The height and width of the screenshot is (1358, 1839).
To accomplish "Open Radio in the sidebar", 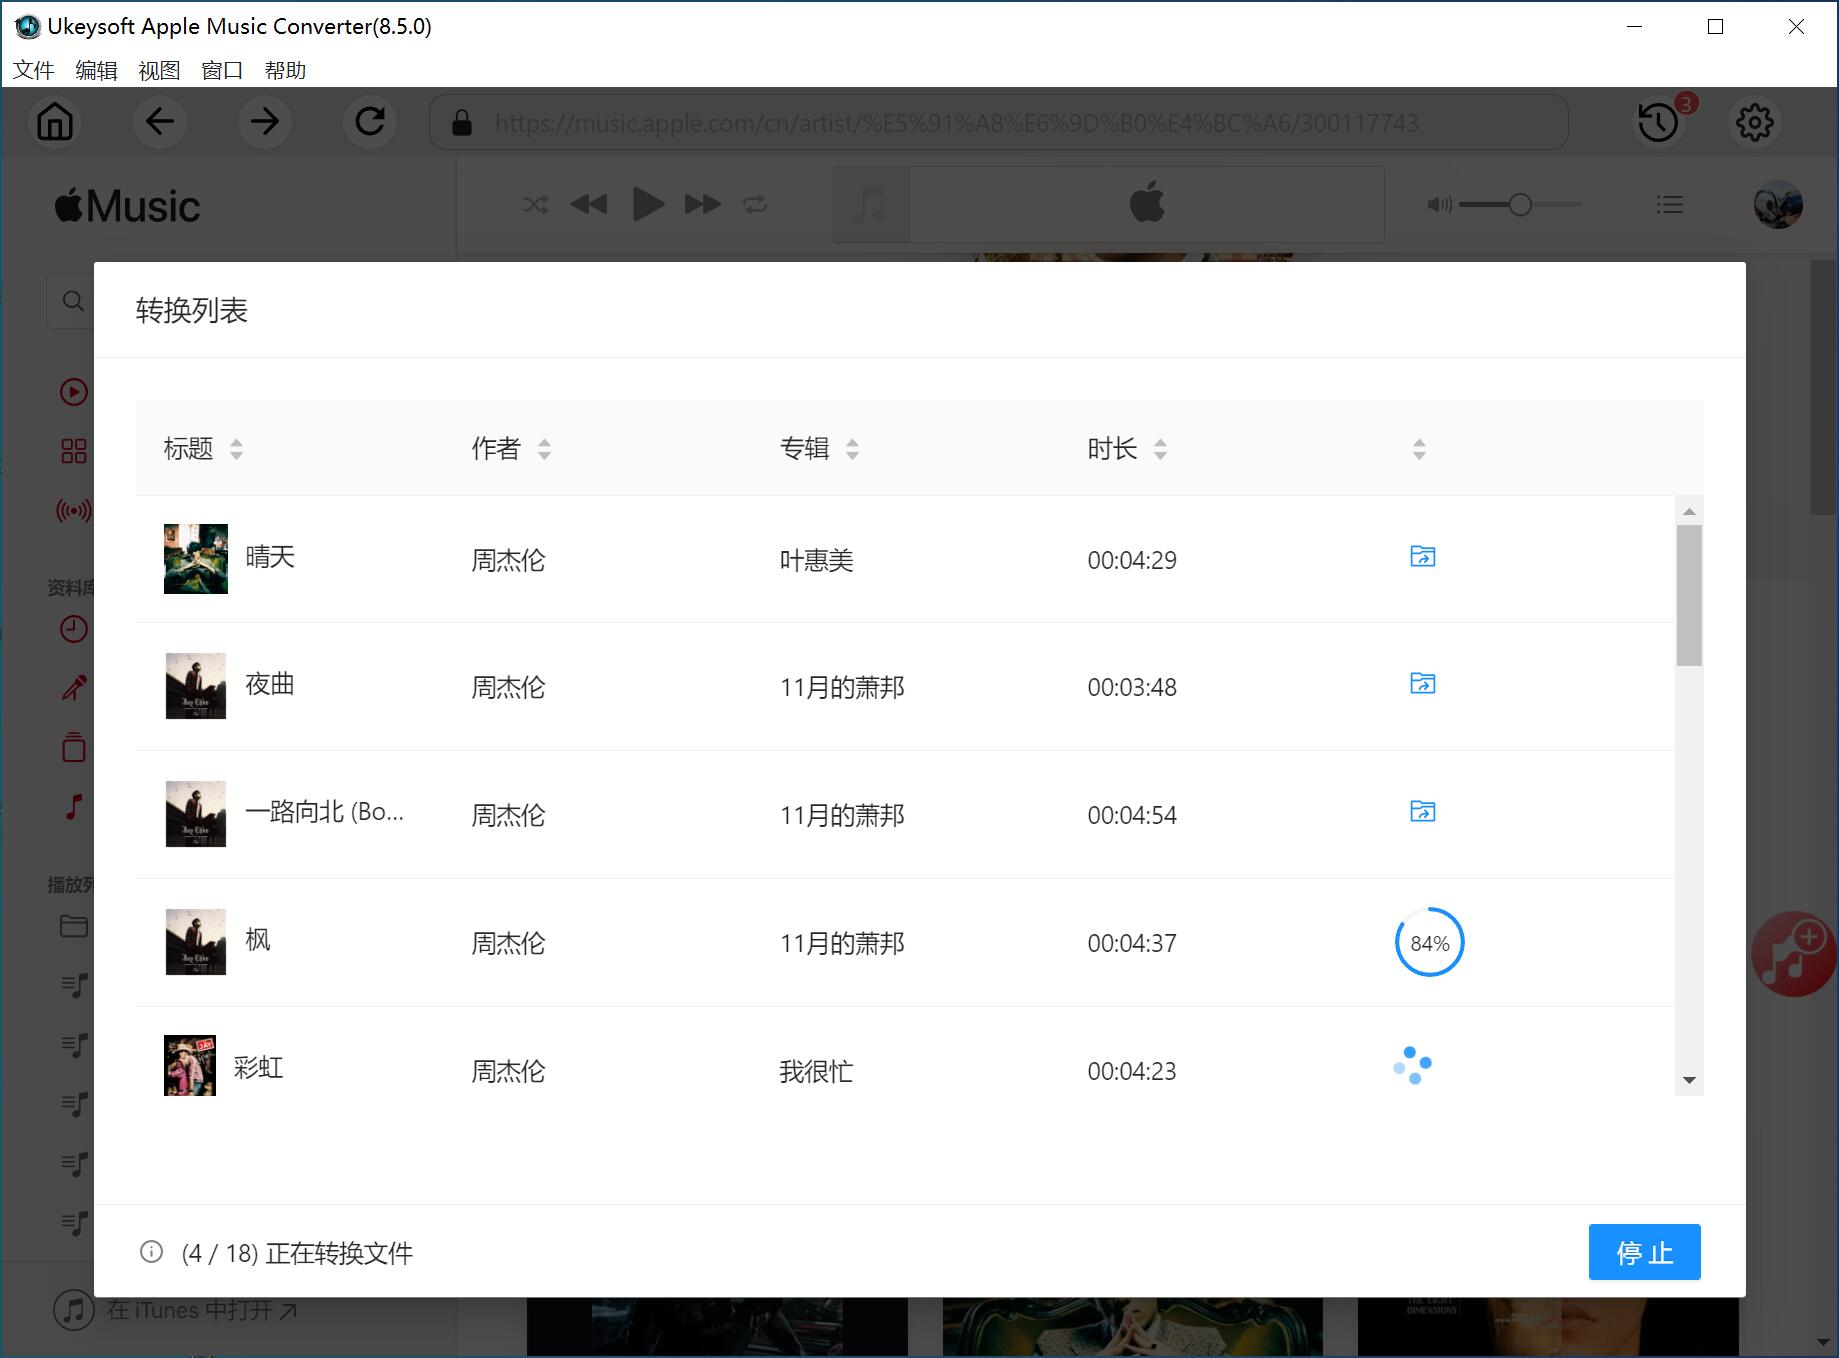I will point(74,511).
